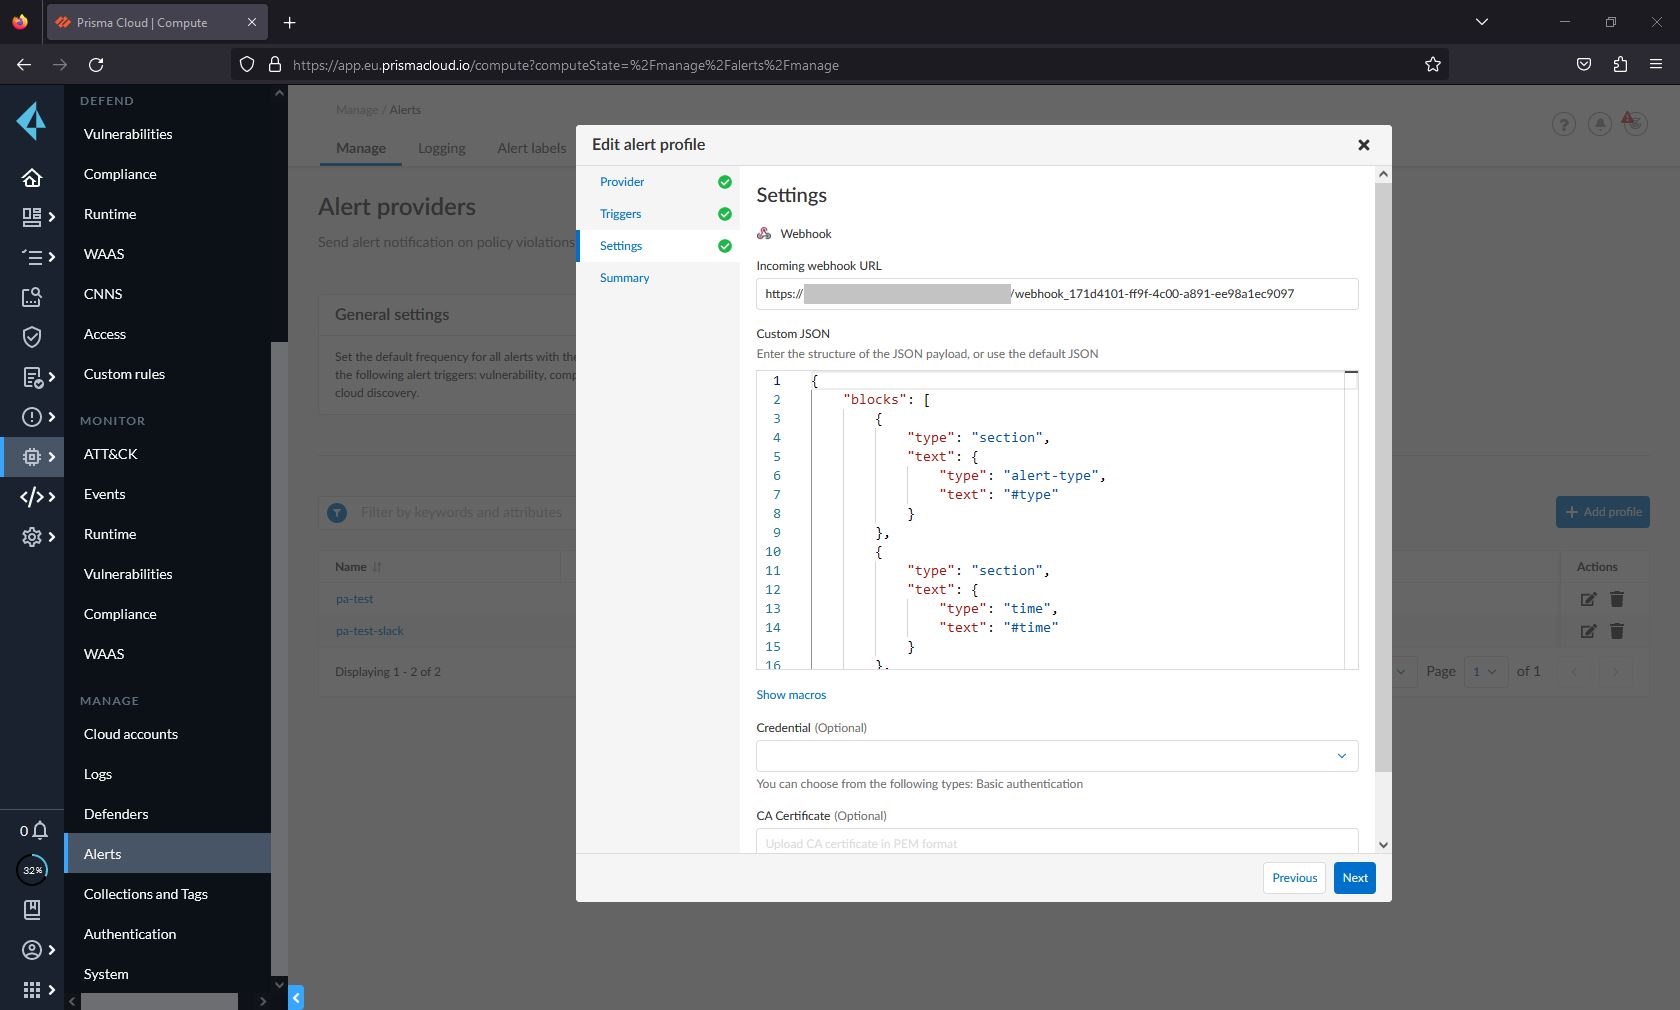
Task: Click the help question mark icon
Action: click(1563, 124)
